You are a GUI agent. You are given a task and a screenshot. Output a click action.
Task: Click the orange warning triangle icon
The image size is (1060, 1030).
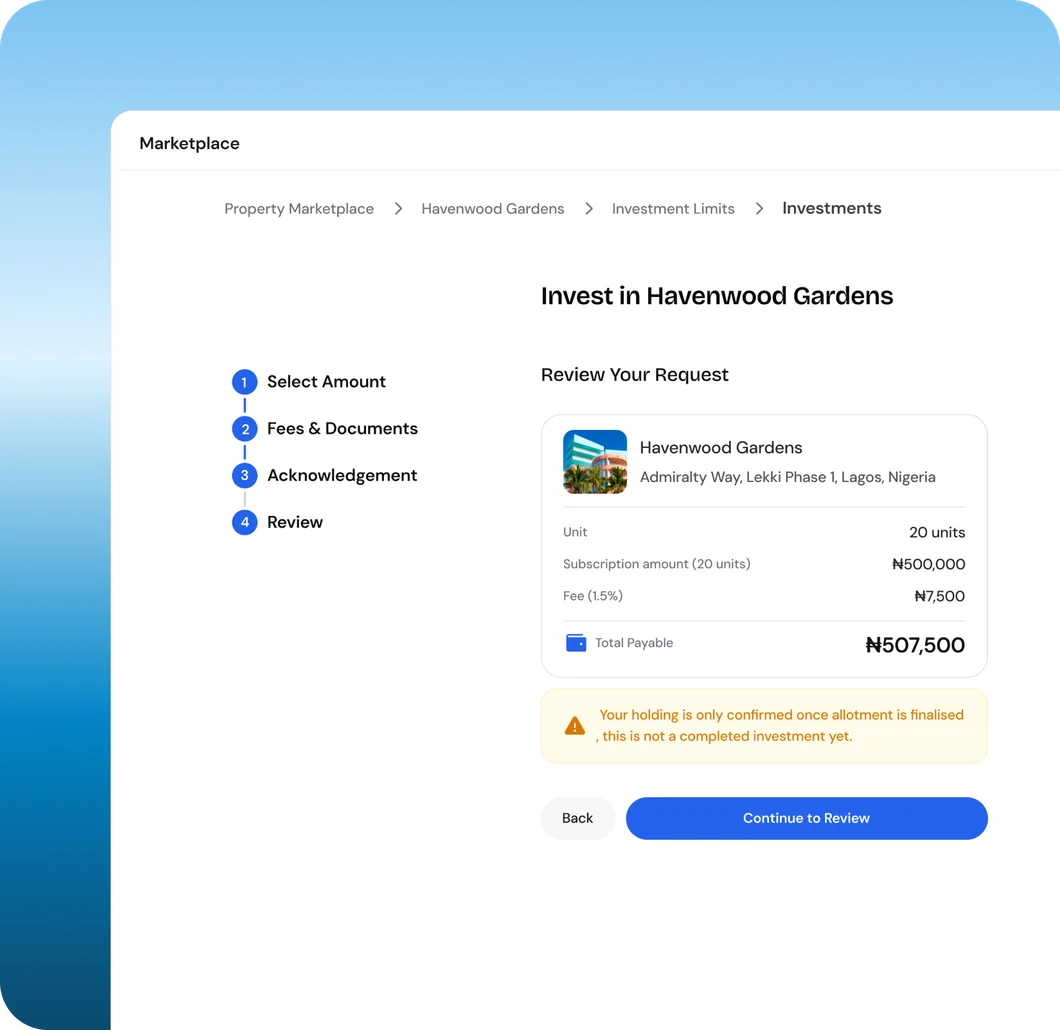pos(575,726)
